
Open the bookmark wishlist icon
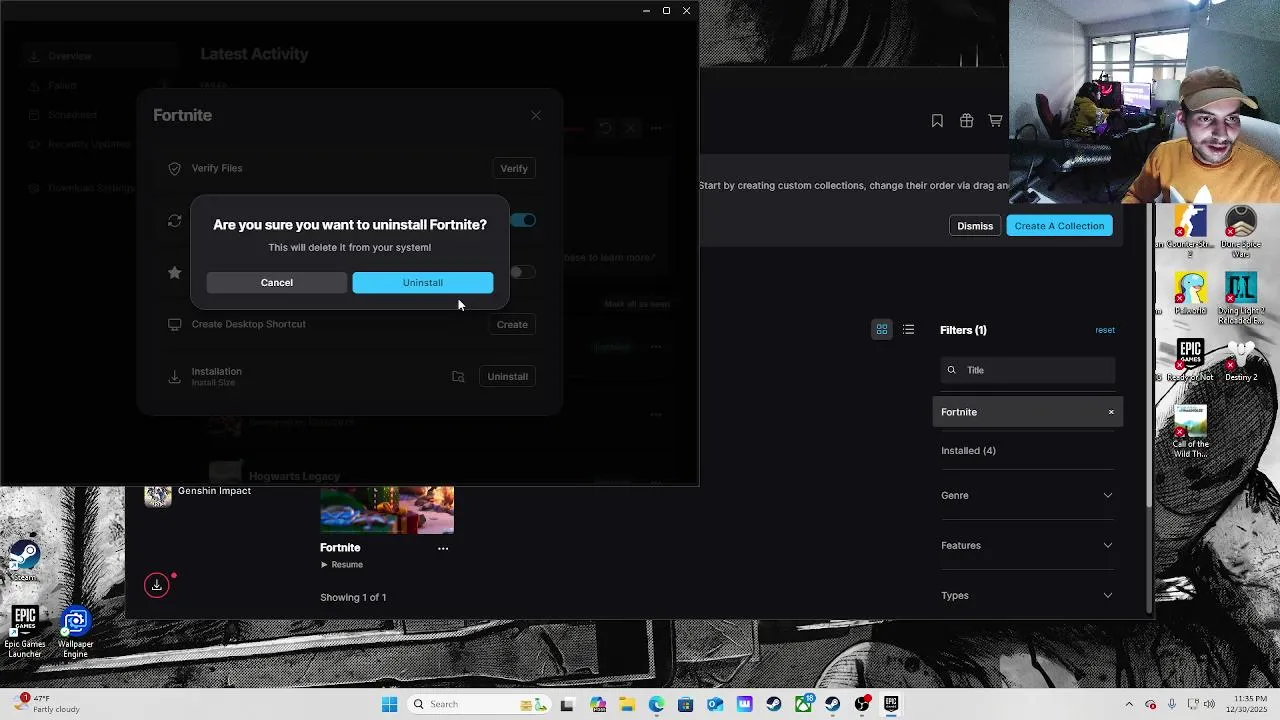[937, 121]
